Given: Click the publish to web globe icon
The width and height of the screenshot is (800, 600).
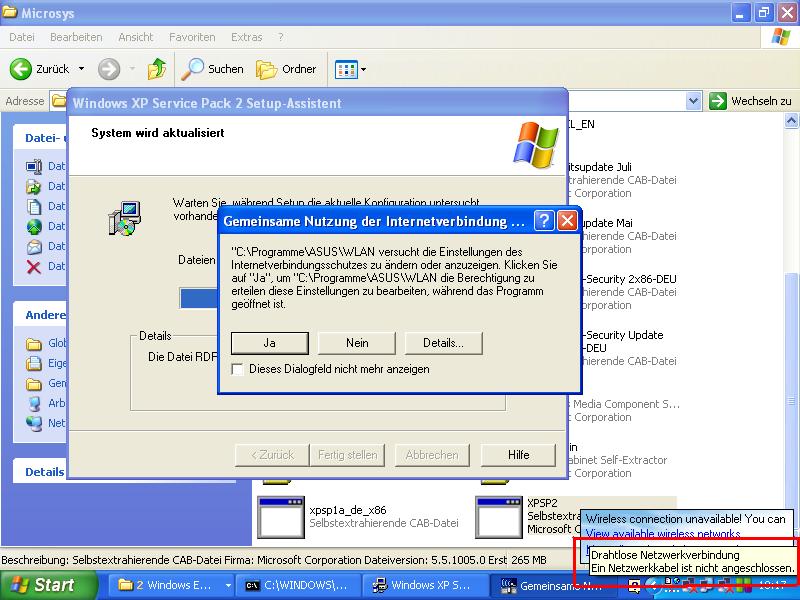Looking at the screenshot, I should tap(34, 226).
